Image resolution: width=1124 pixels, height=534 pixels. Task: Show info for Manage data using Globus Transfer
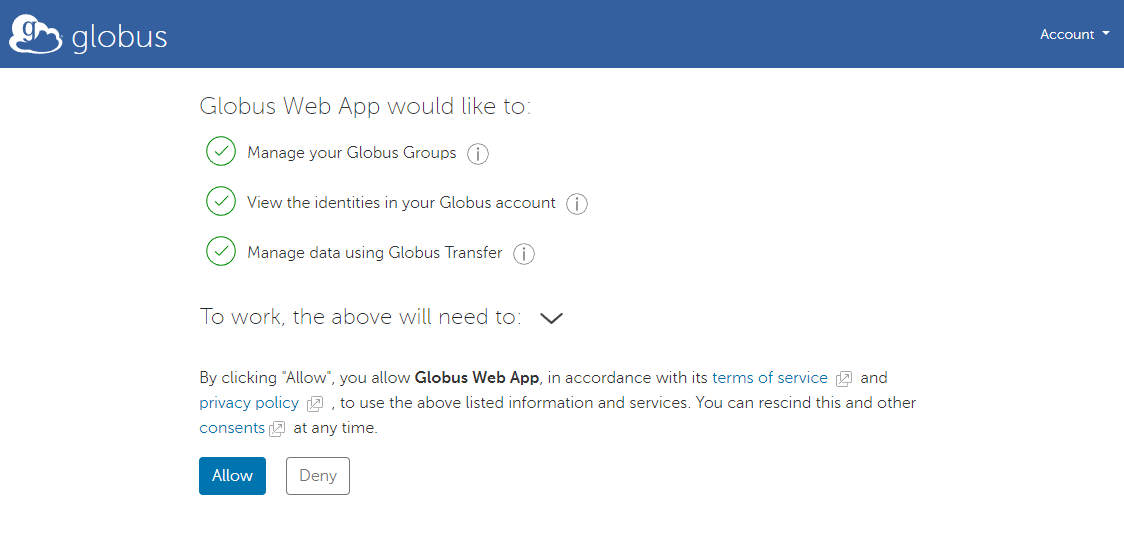click(x=524, y=254)
